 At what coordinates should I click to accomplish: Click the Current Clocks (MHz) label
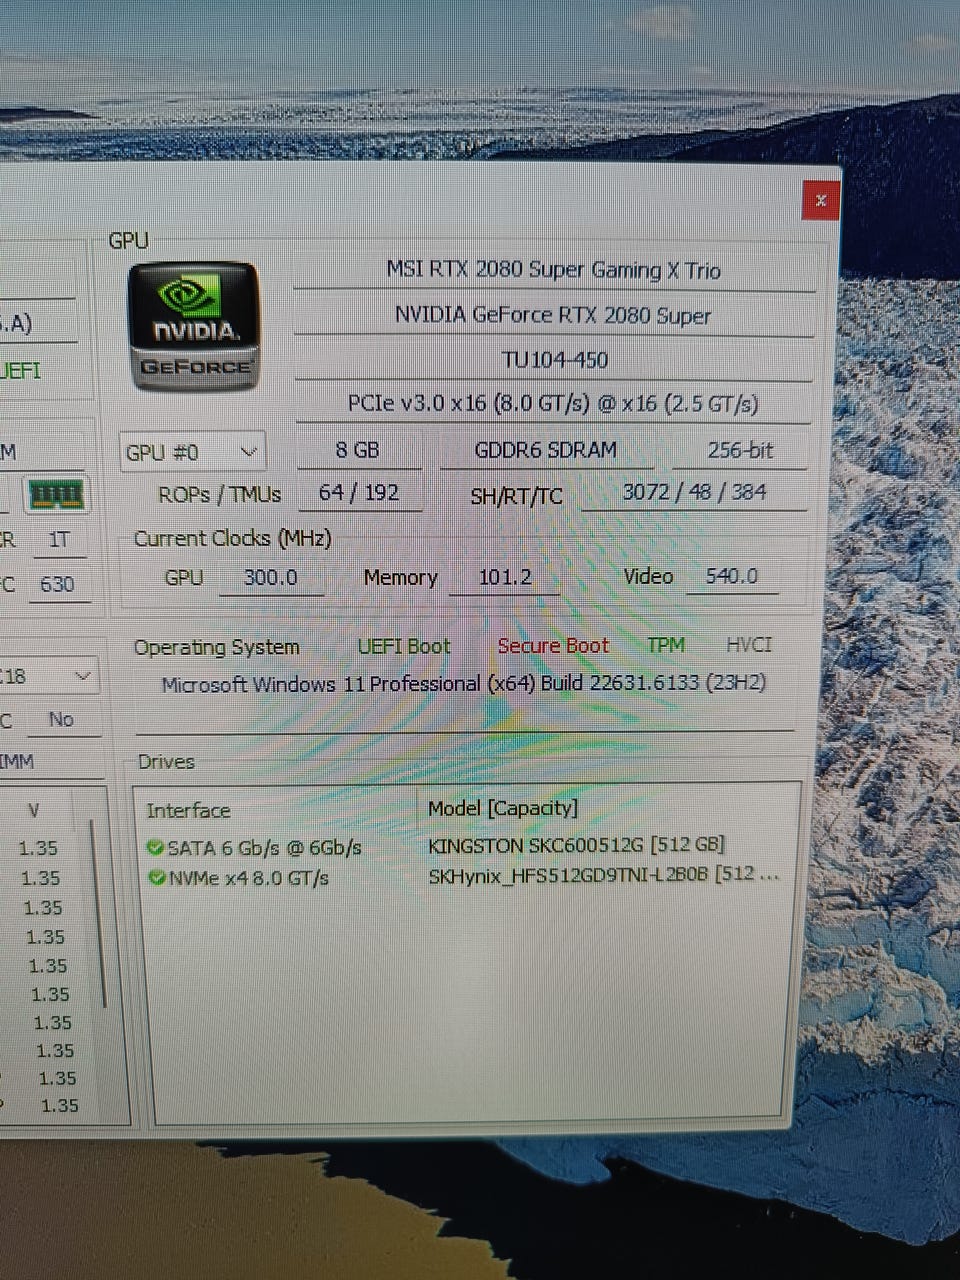pos(232,539)
